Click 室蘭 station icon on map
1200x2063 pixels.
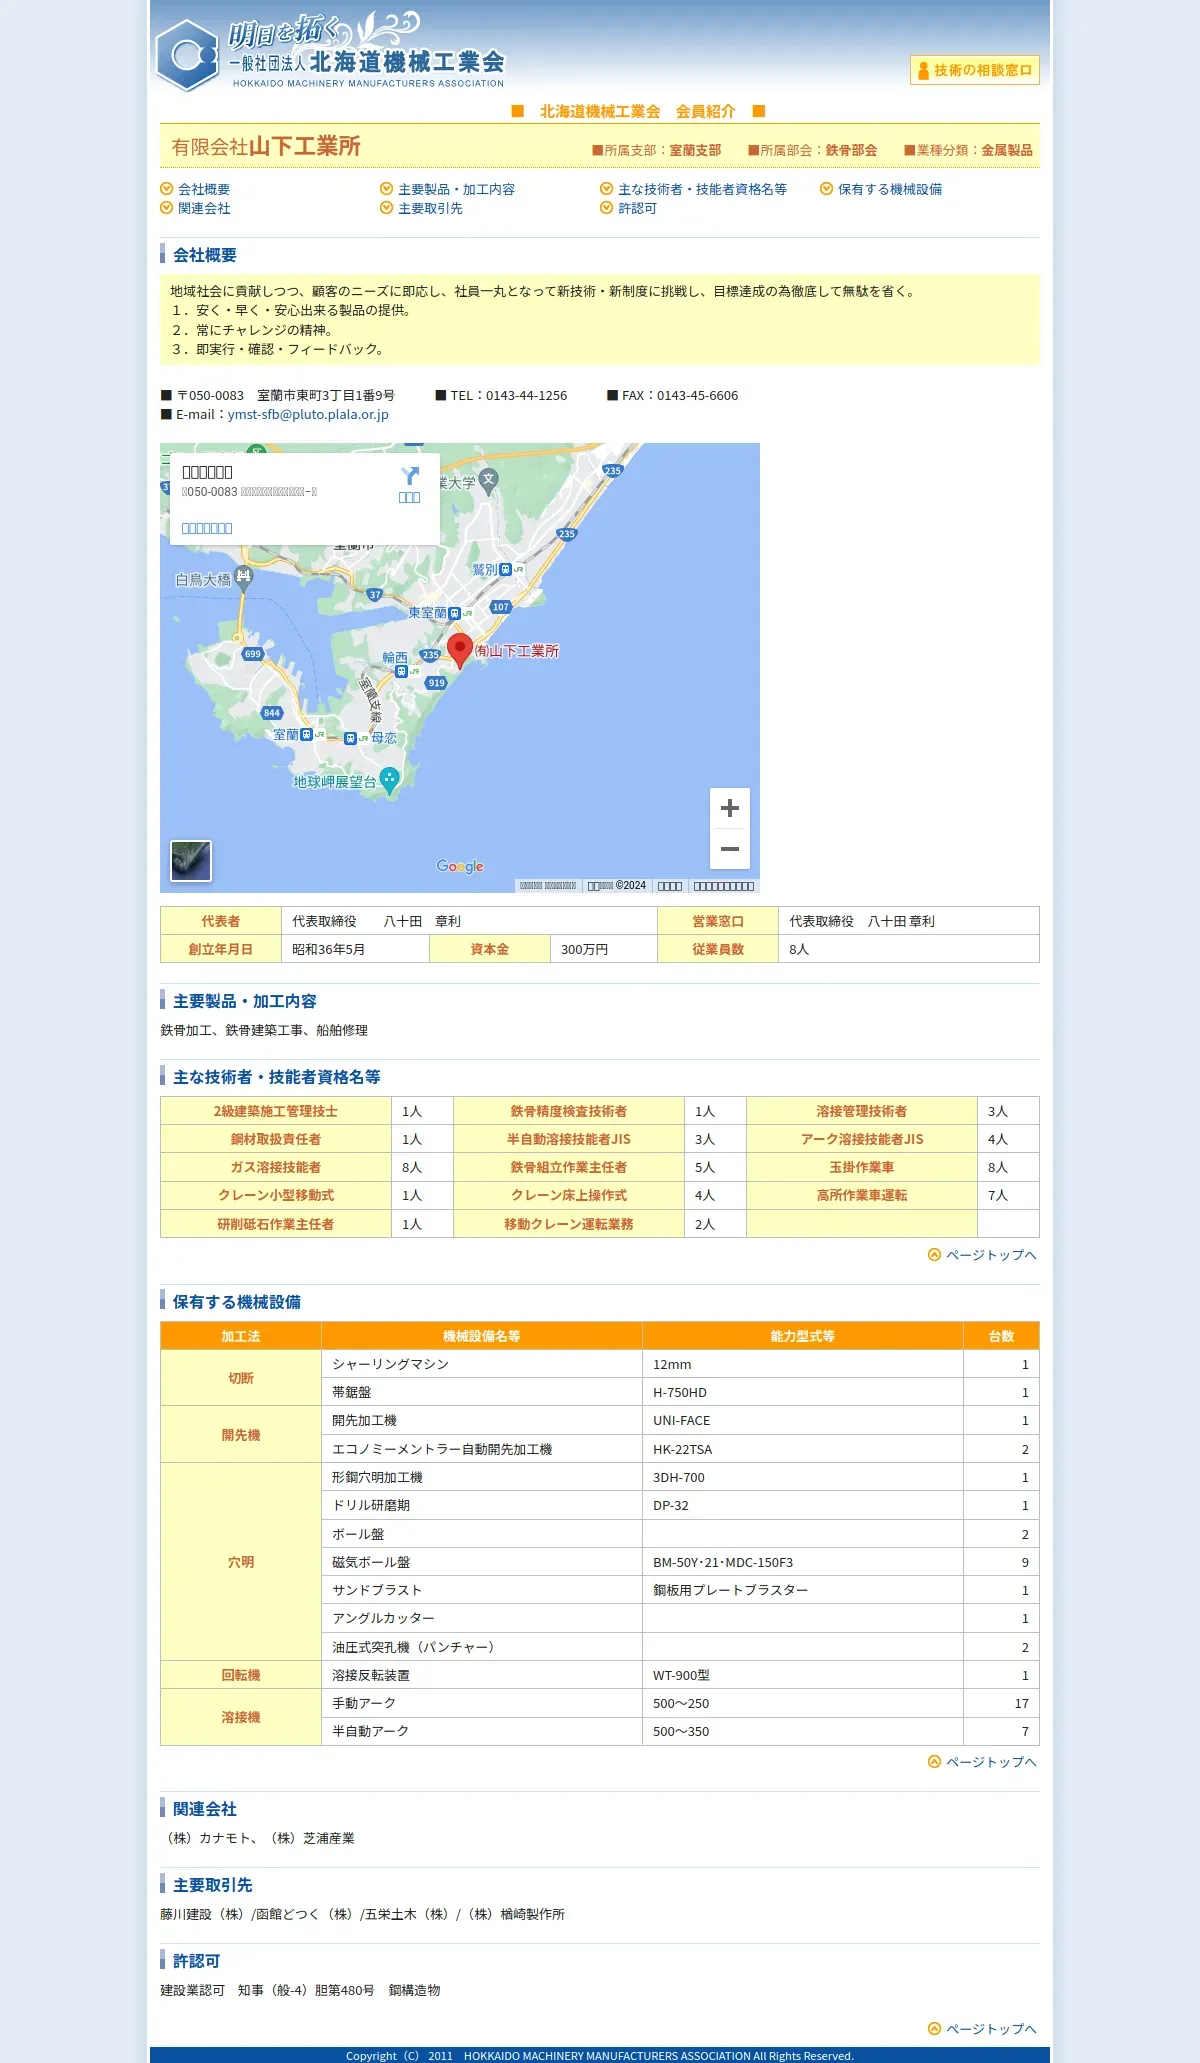(x=307, y=734)
